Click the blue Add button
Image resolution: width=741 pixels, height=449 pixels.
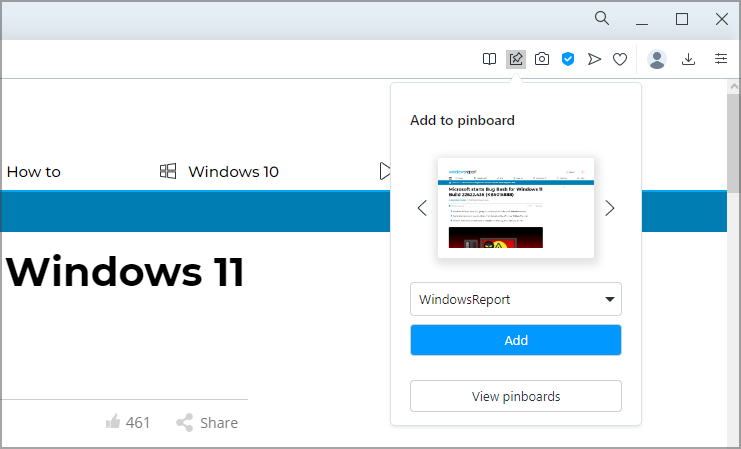tap(516, 340)
